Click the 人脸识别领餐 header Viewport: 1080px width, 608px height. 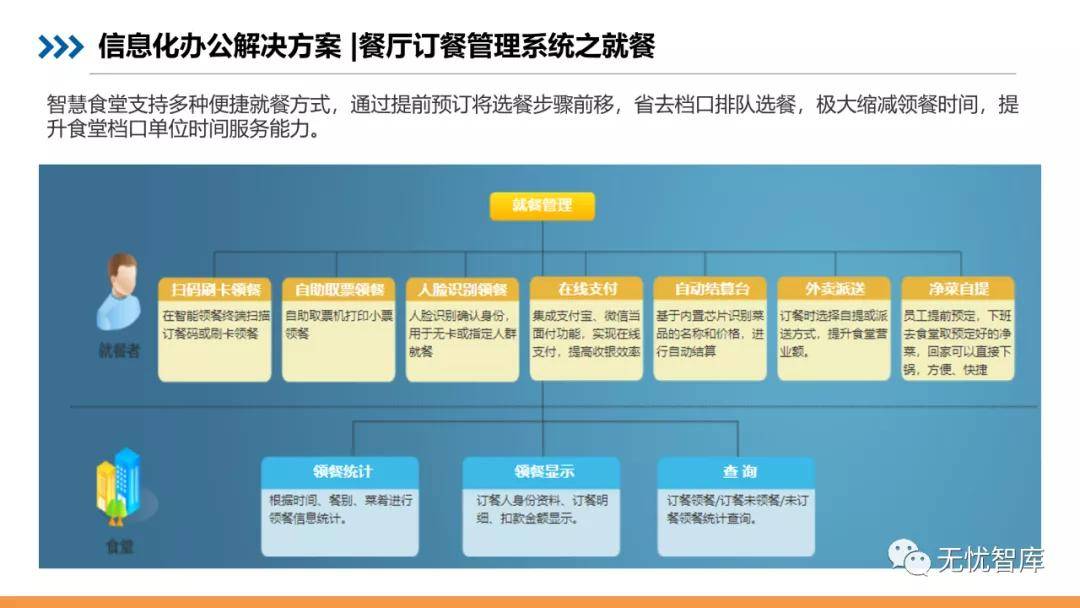[x=462, y=289]
